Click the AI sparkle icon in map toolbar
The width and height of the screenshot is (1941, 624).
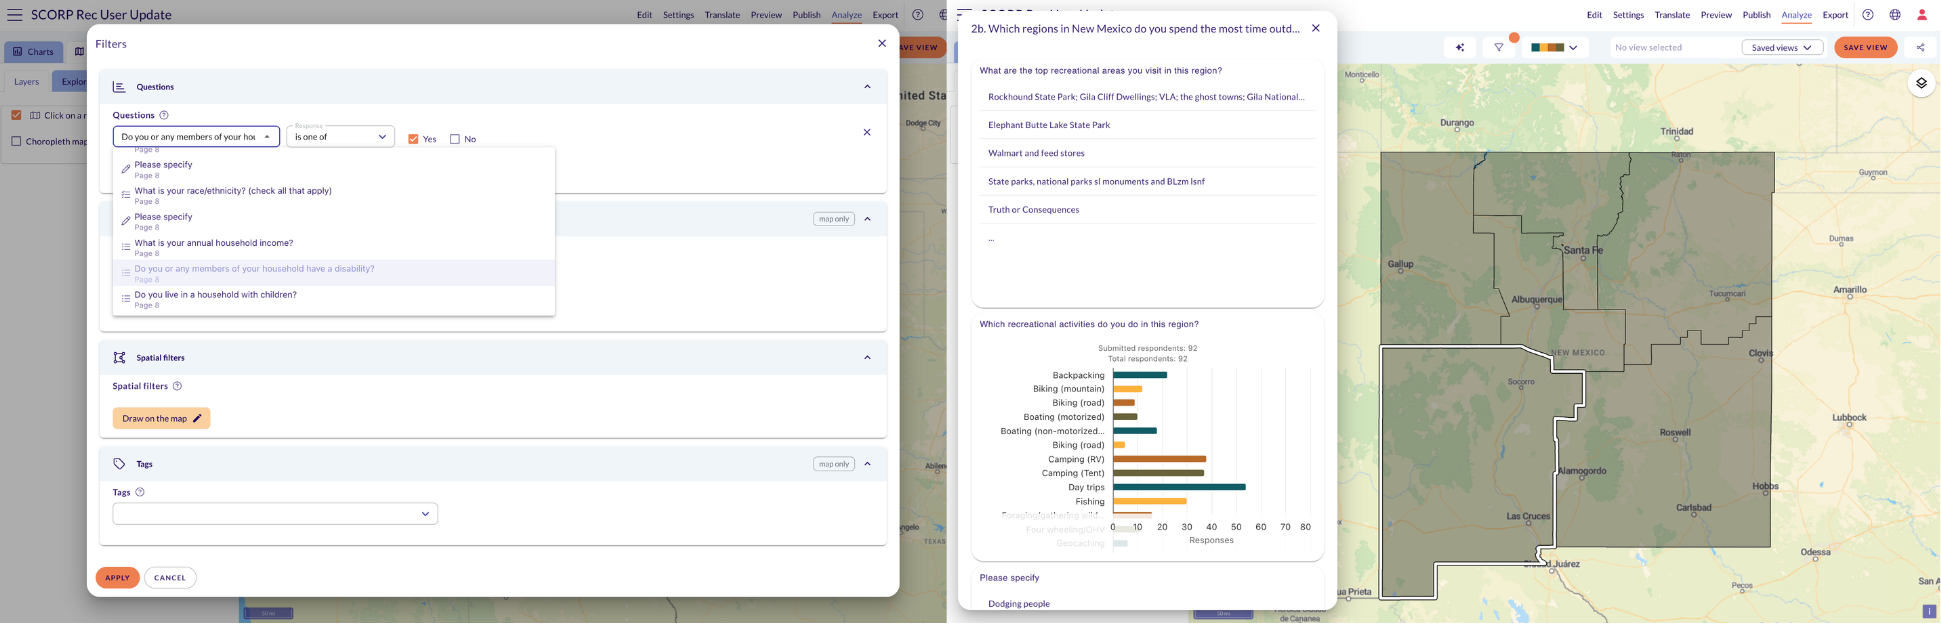(1460, 47)
